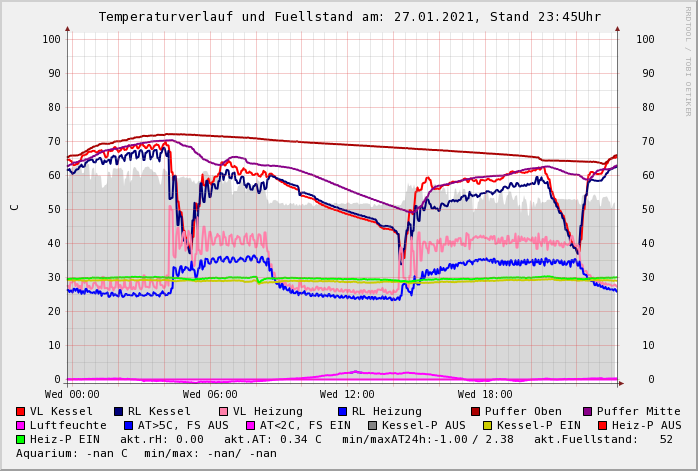The image size is (698, 471).
Task: Select the blue RL Heizung legend swatch
Action: click(x=343, y=412)
